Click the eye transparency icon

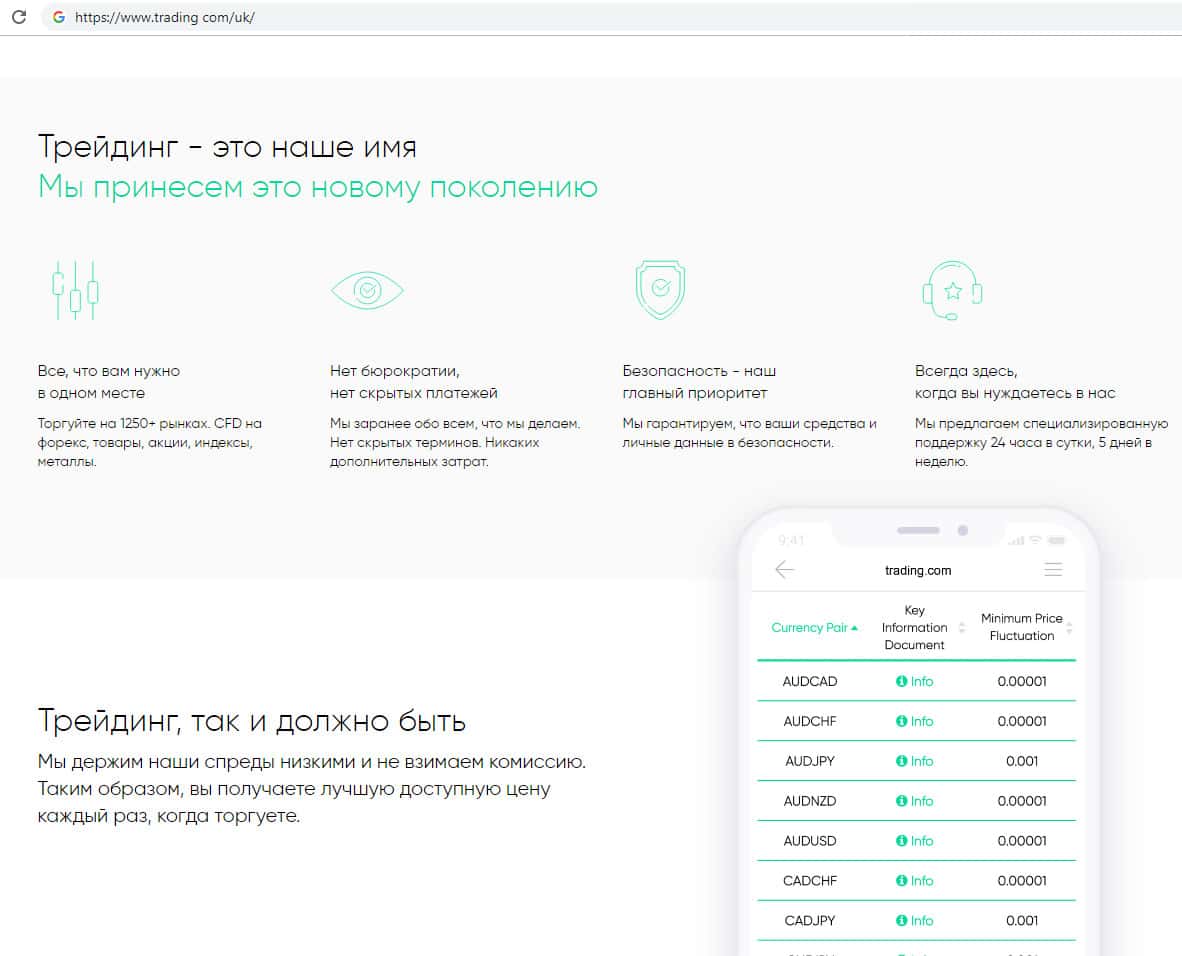(x=367, y=291)
